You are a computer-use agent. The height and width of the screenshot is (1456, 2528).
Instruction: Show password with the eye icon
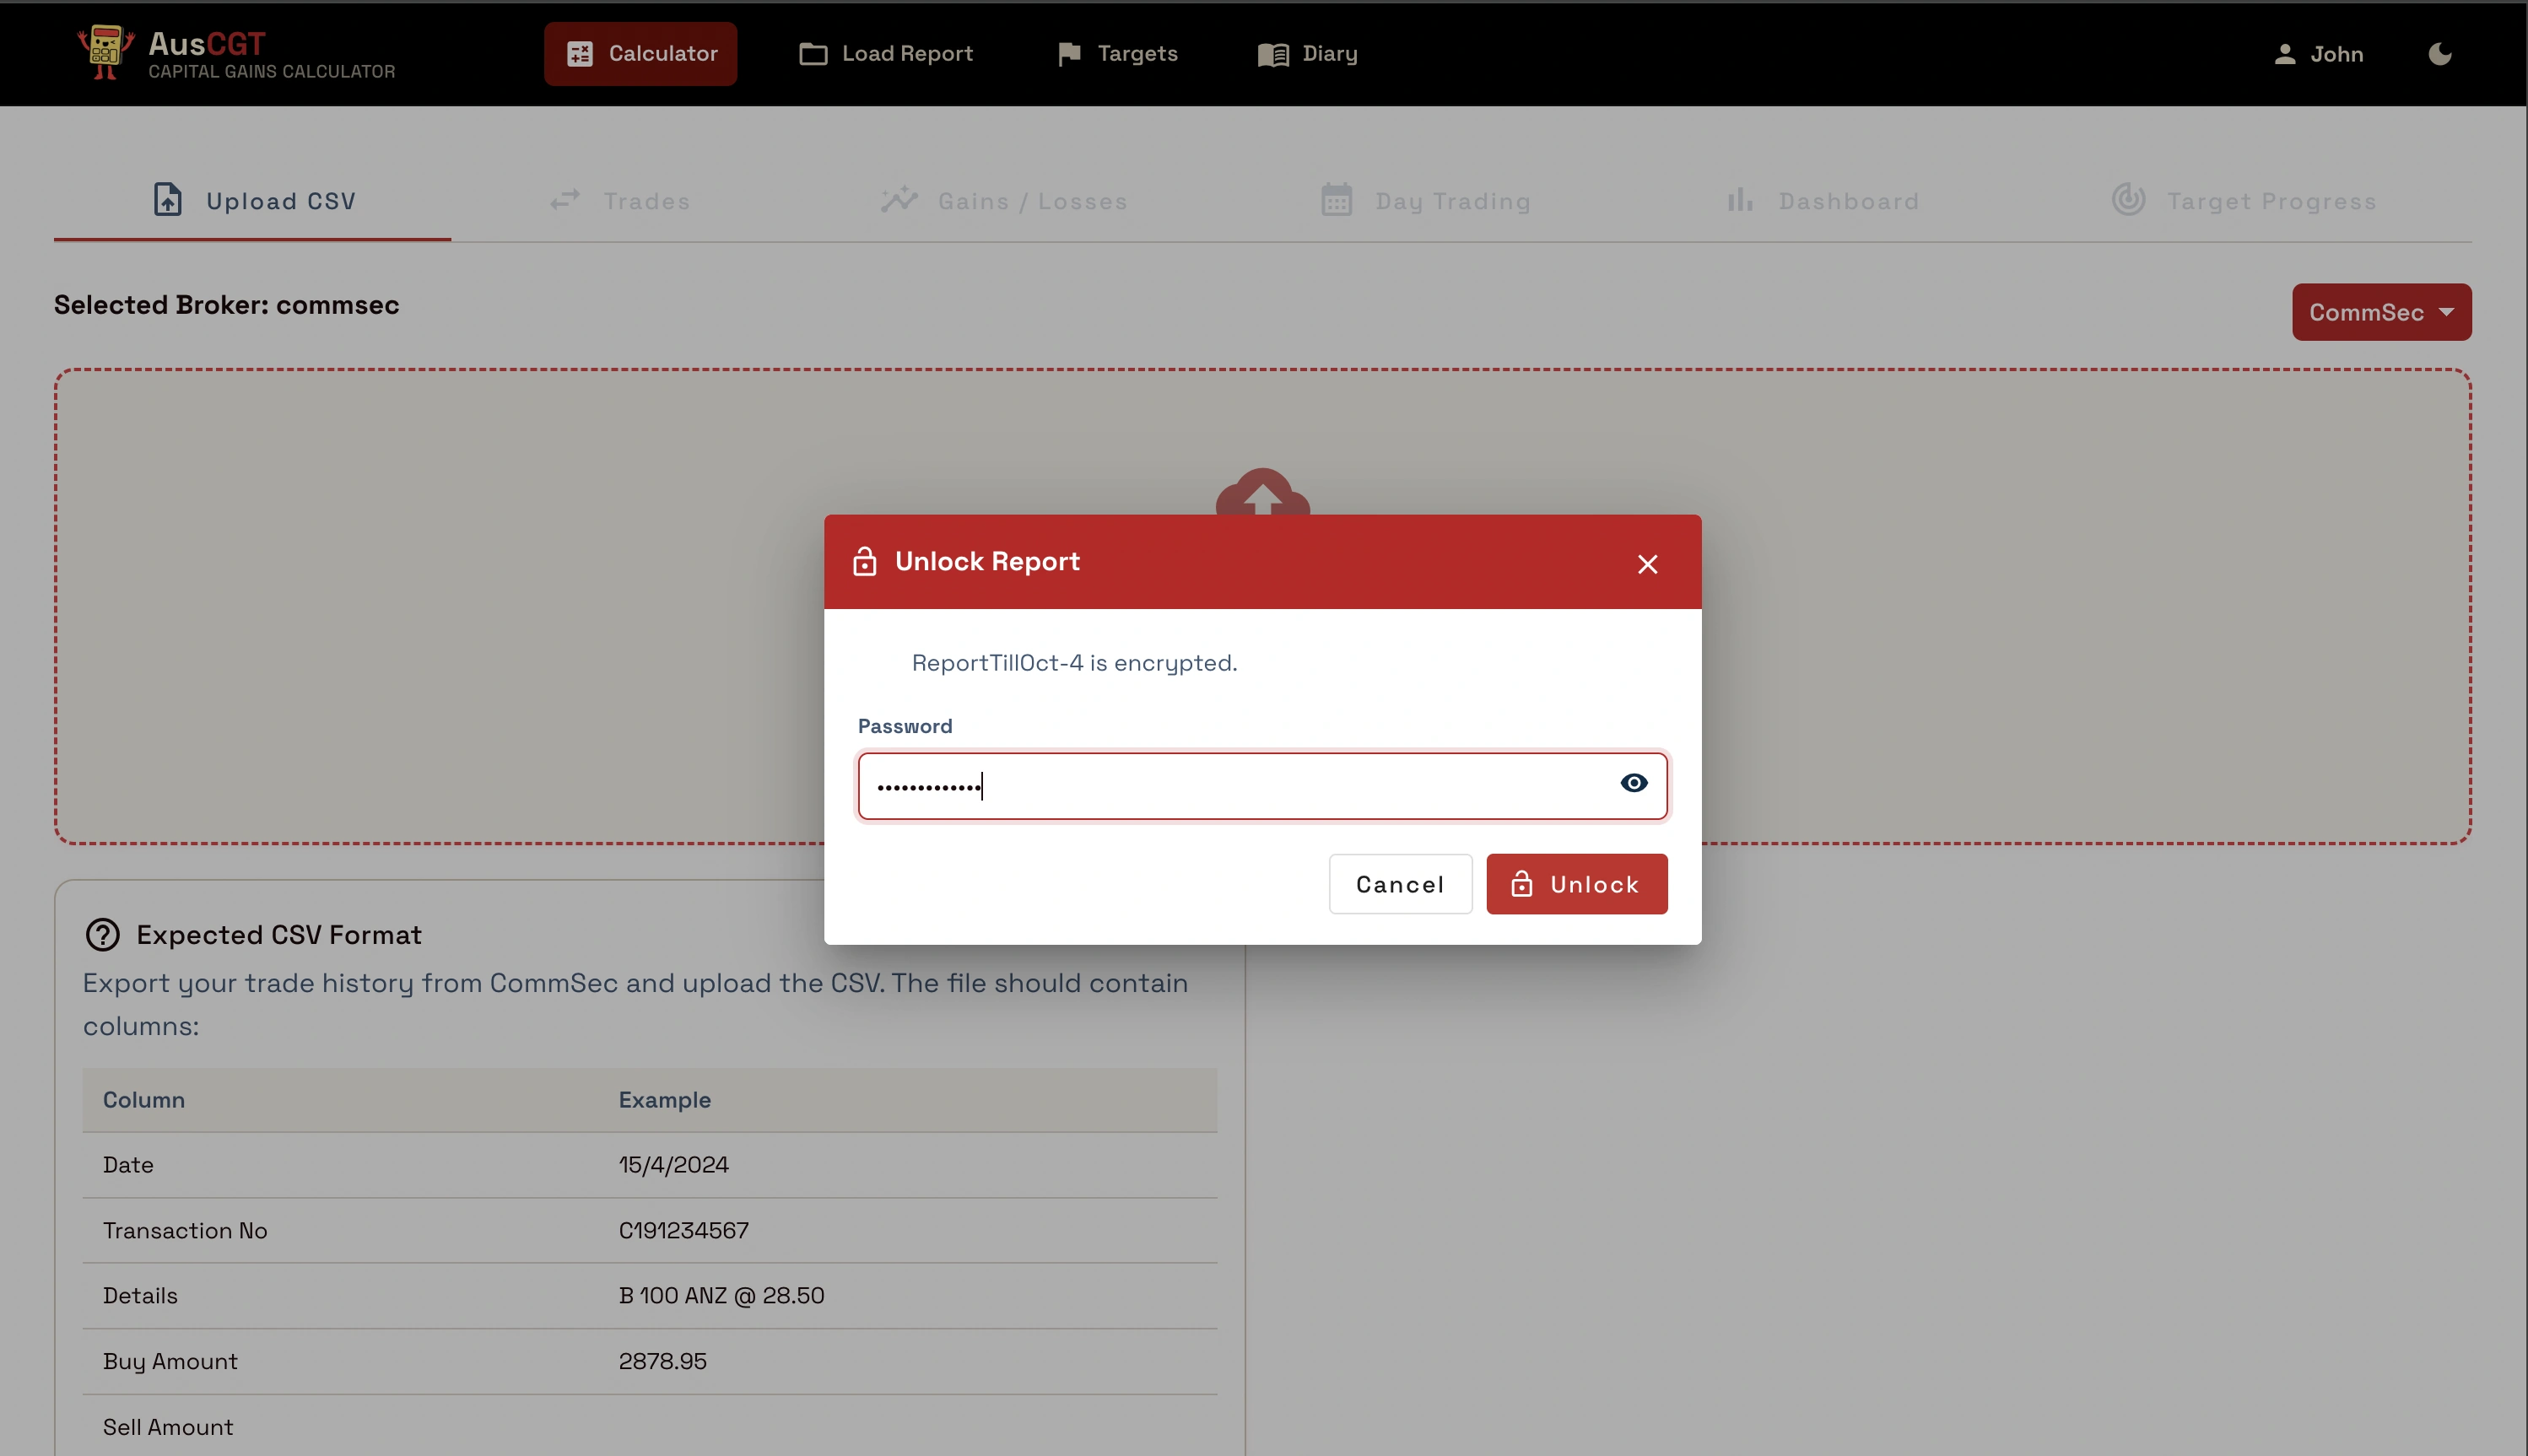point(1633,783)
